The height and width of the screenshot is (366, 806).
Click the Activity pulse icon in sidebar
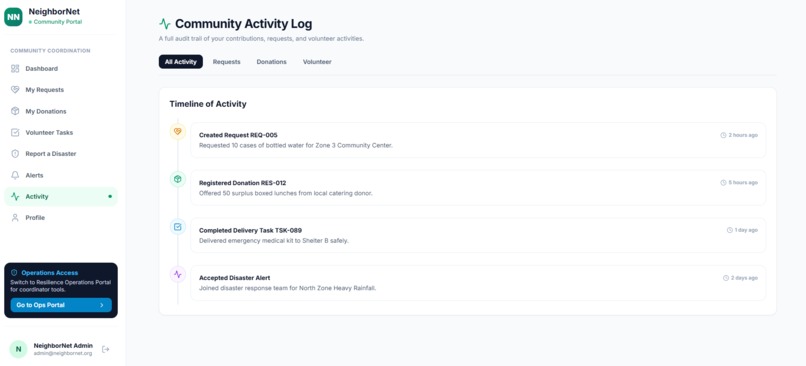click(15, 196)
